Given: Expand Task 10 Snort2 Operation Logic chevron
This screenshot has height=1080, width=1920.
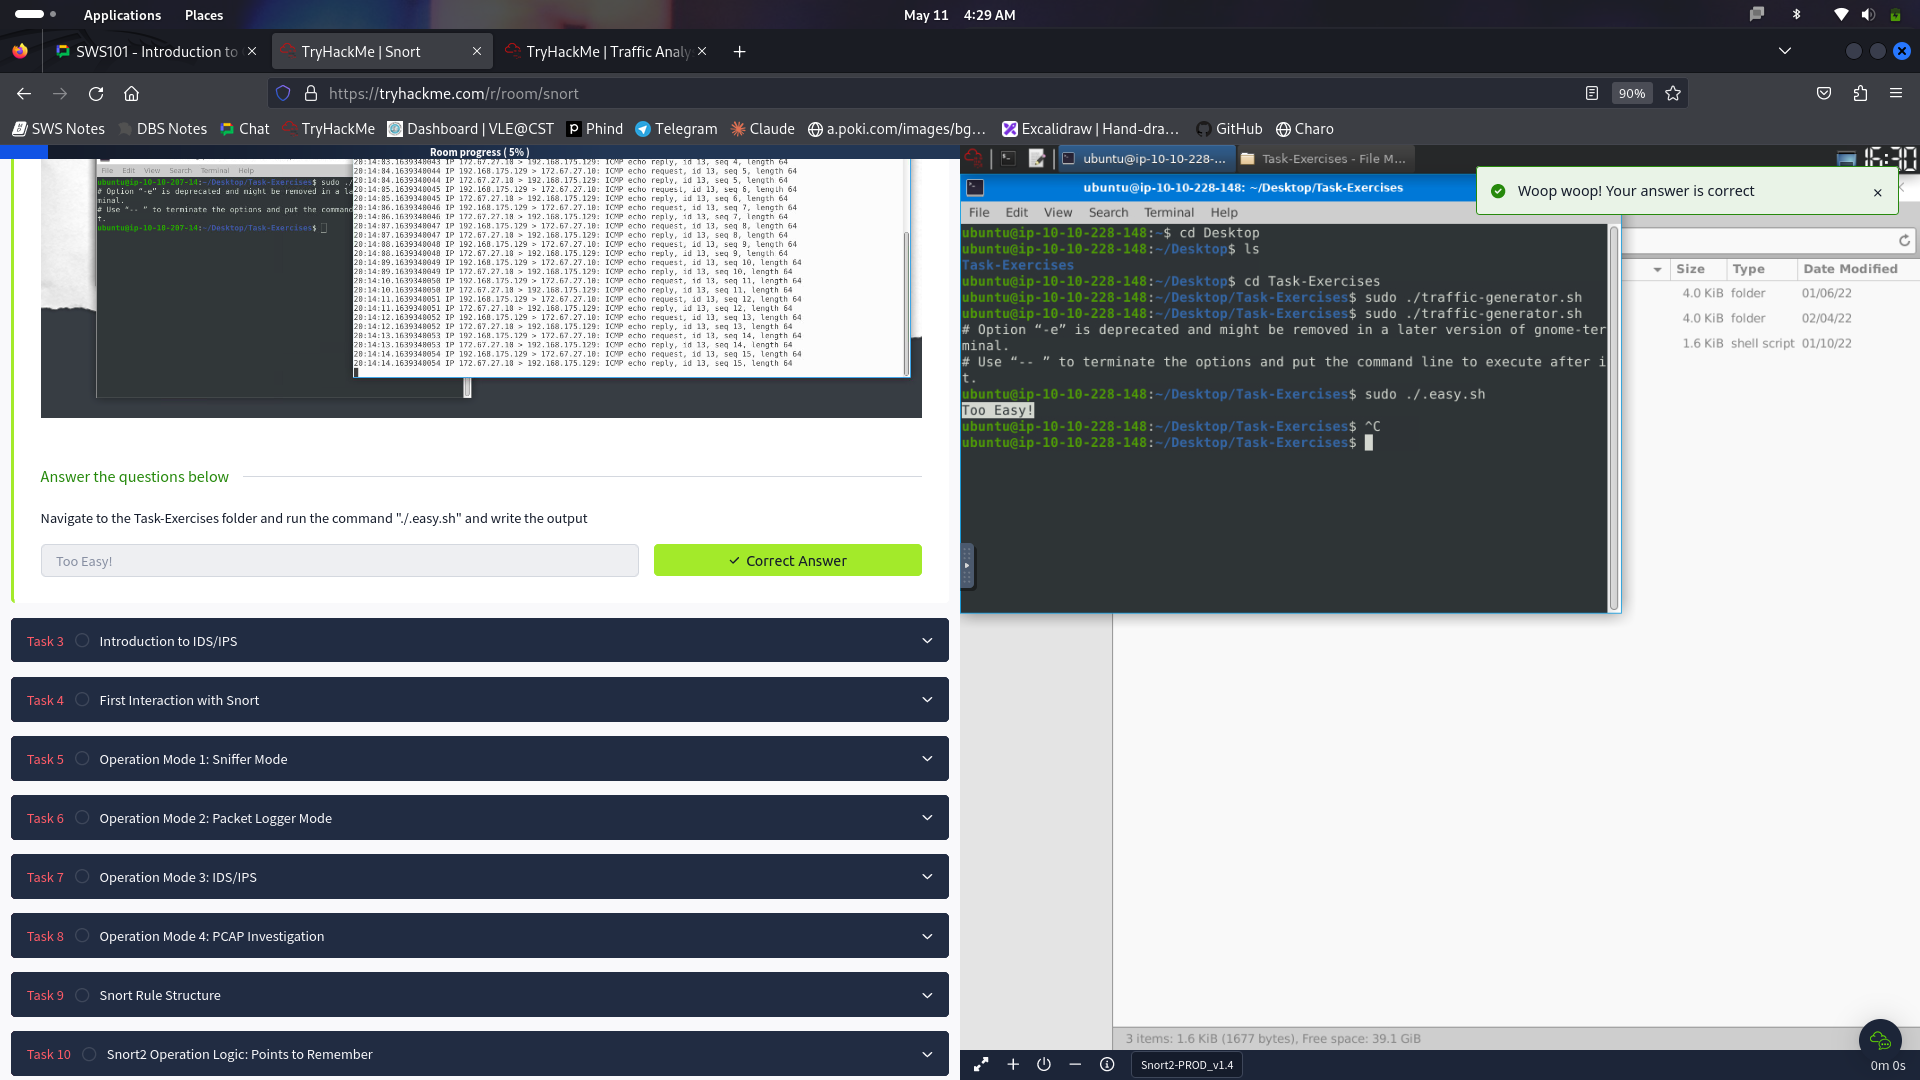Looking at the screenshot, I should [x=927, y=1054].
